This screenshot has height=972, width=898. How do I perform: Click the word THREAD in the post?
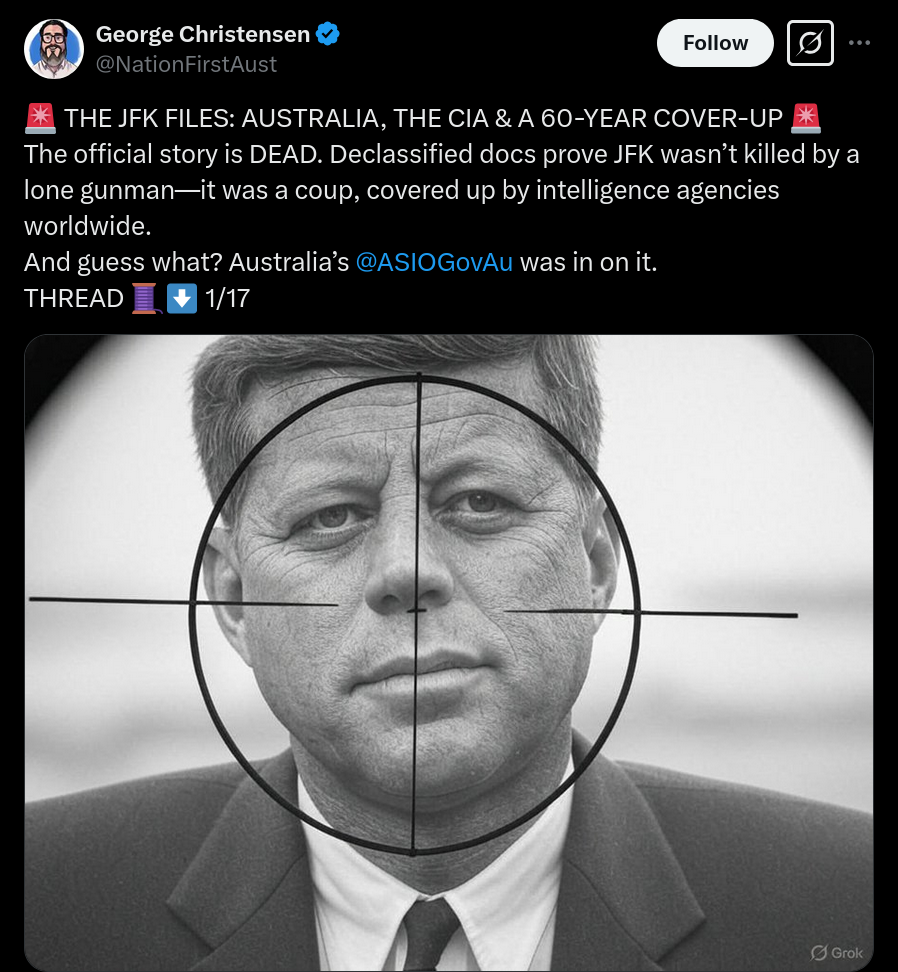(x=74, y=299)
